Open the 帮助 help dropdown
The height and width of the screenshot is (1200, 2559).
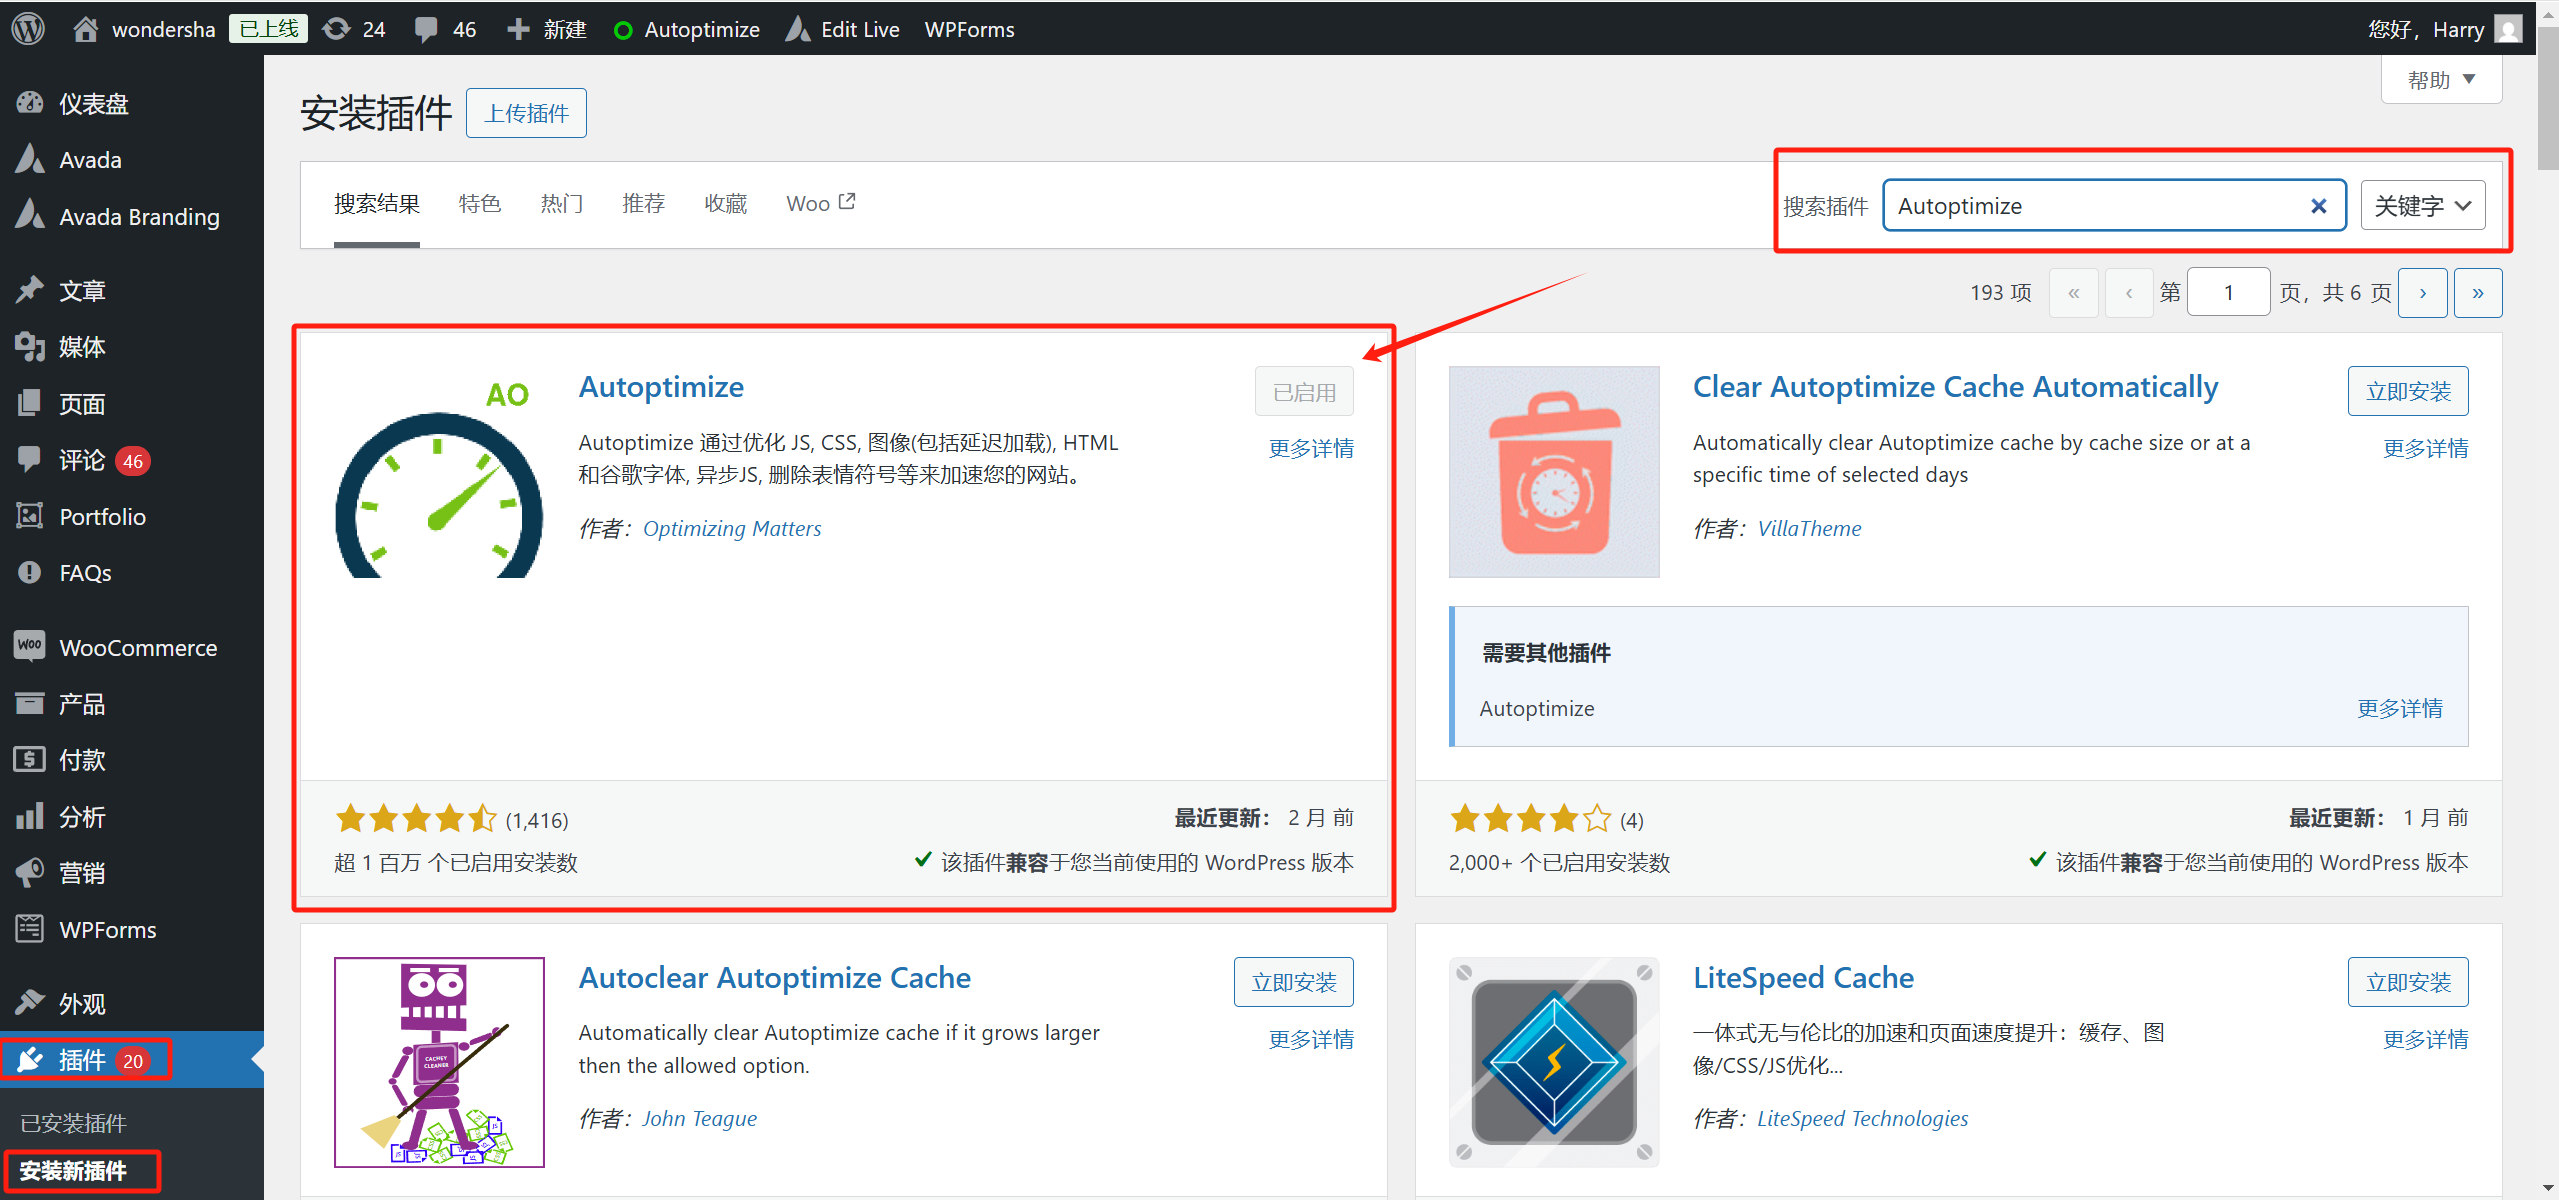(2440, 78)
